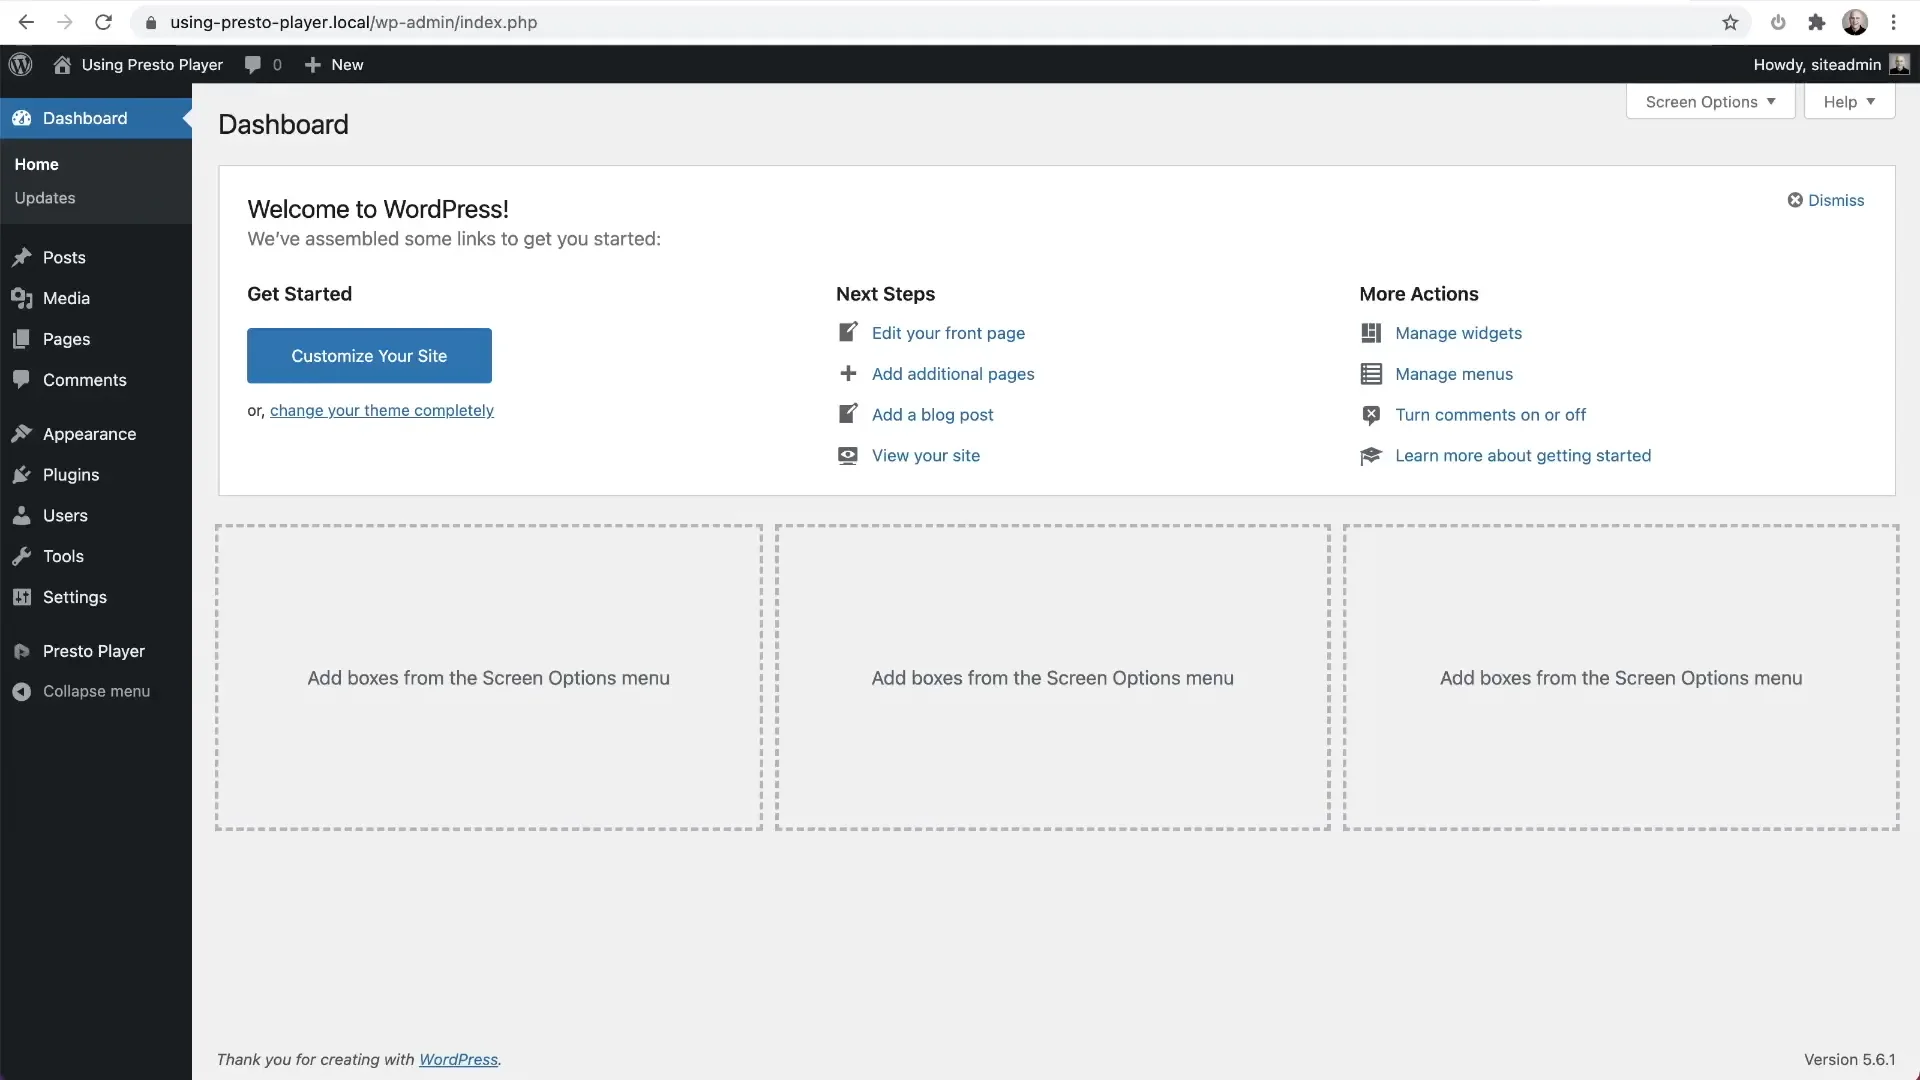Click the Dashboard gauge icon in sidebar
1920x1080 pixels.
(x=21, y=118)
